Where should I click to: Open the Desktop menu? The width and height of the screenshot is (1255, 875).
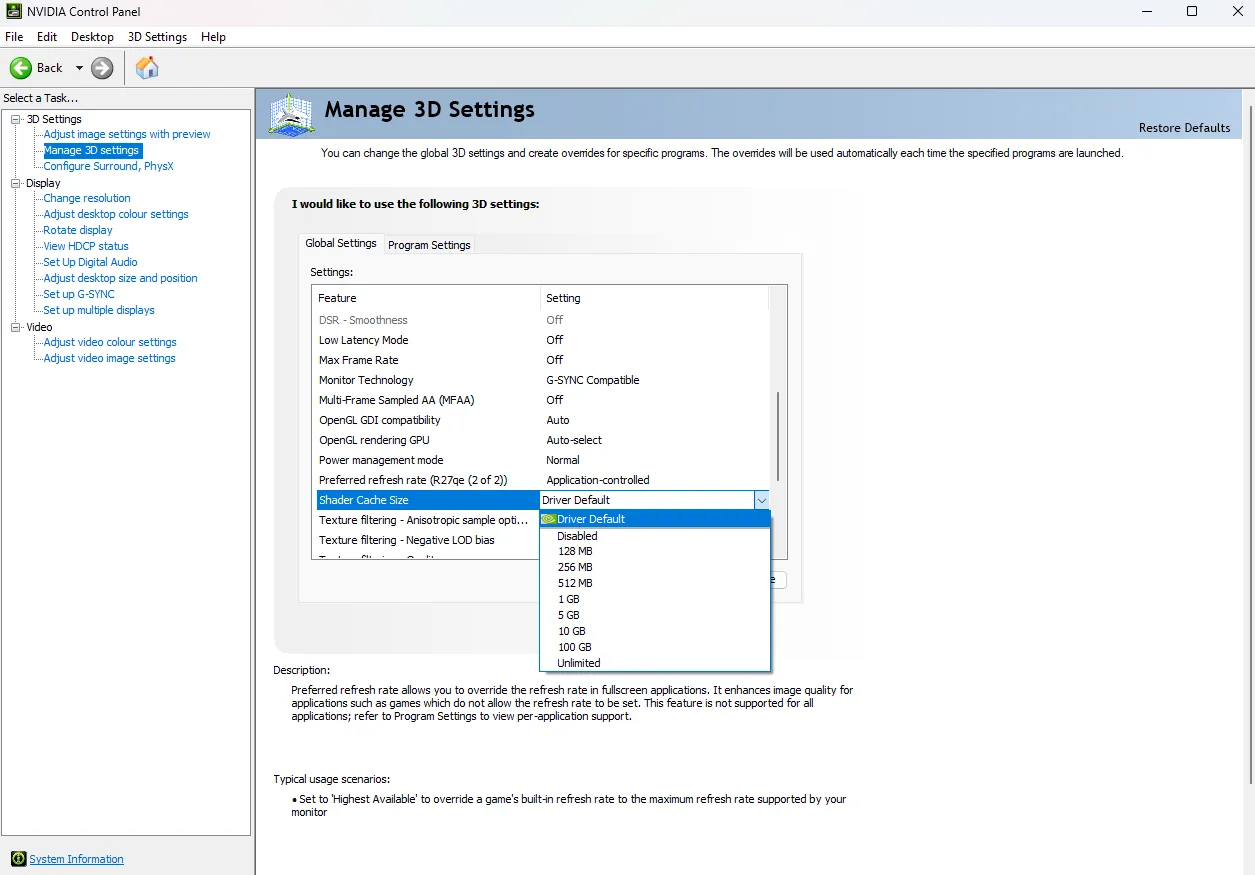pyautogui.click(x=92, y=37)
